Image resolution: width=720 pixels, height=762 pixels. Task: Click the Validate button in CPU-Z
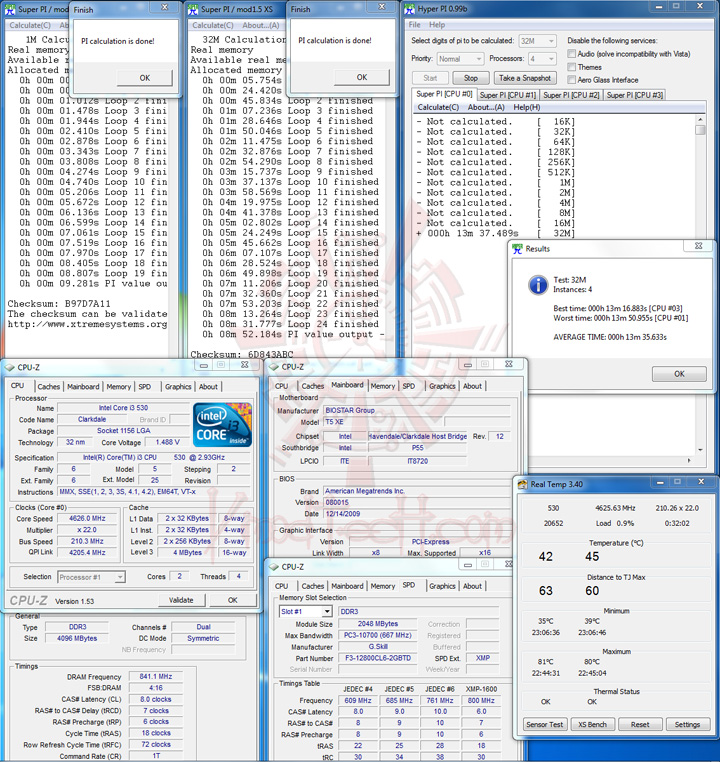pos(181,600)
